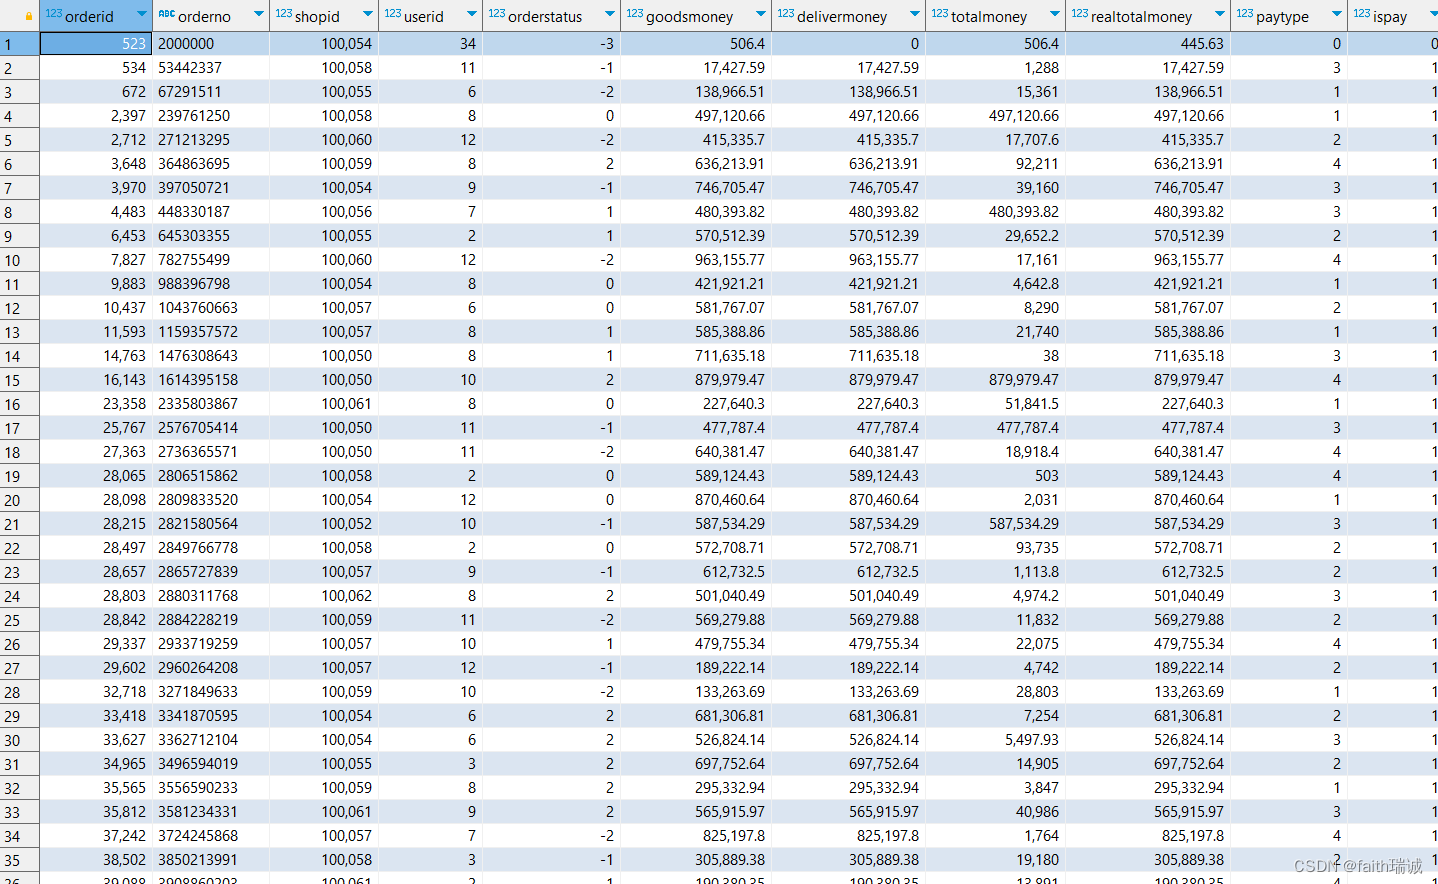Open the totalmoney column filter arrow

tap(1055, 15)
